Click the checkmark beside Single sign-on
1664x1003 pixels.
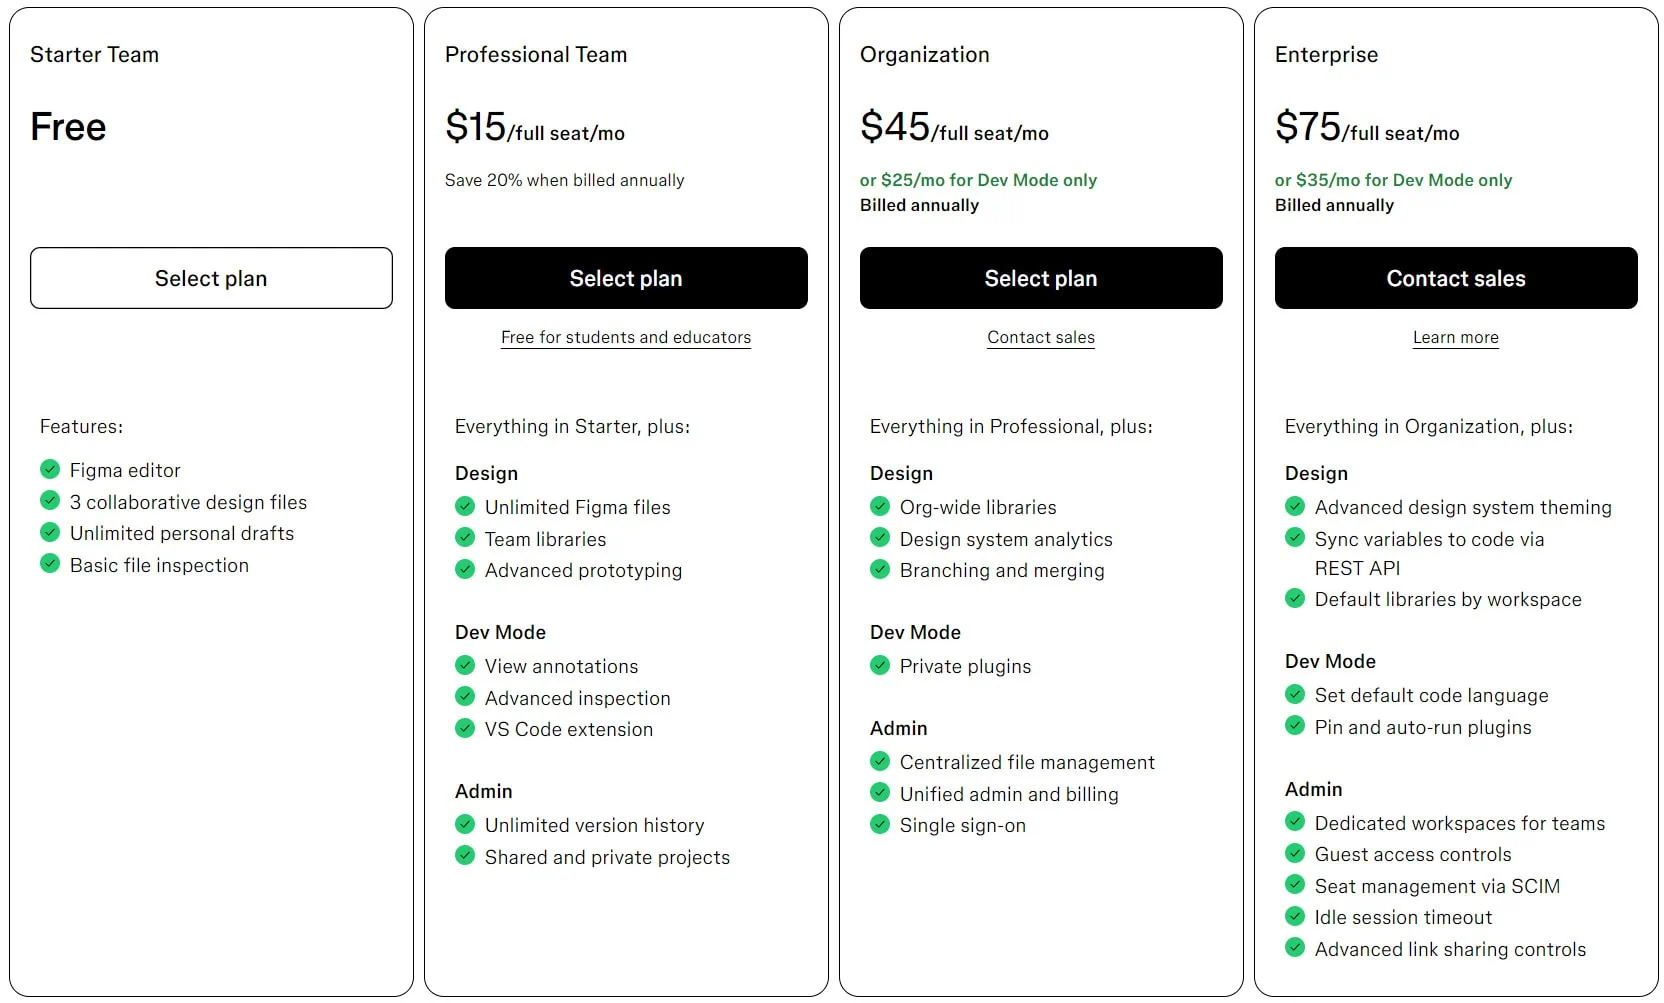coord(880,824)
